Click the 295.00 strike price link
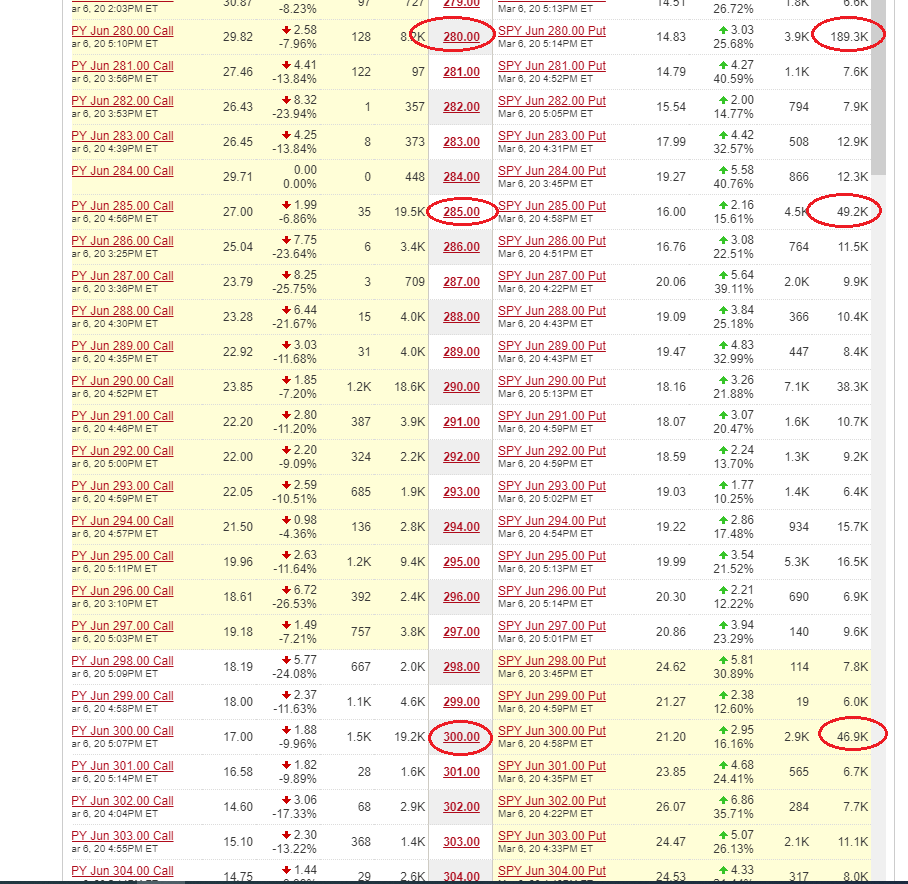The width and height of the screenshot is (908, 884). pyautogui.click(x=462, y=562)
